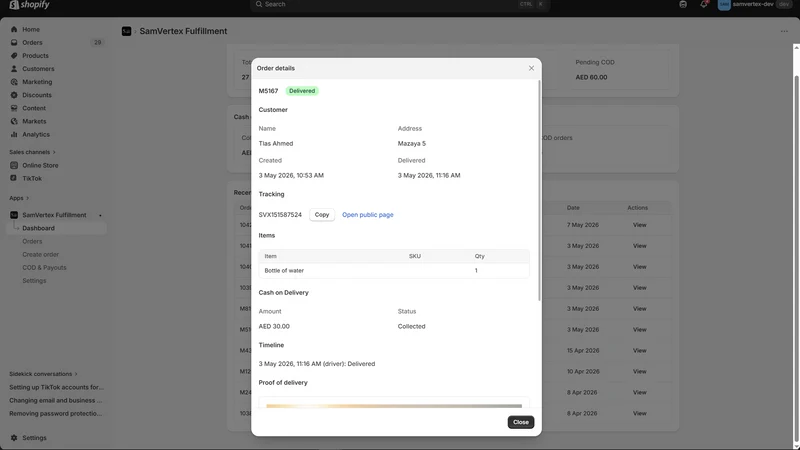Open 'Setting up TikTok accounts for...' conversation
This screenshot has height=450, width=800.
click(x=56, y=387)
